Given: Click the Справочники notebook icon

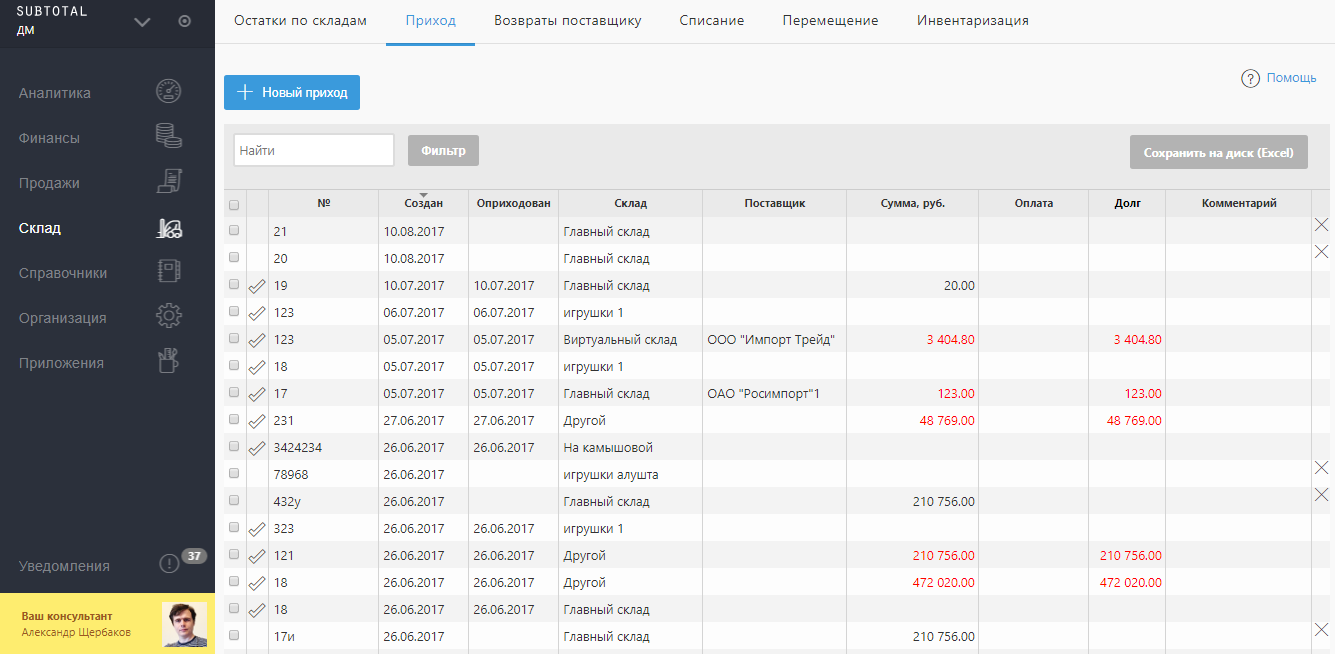Looking at the screenshot, I should (168, 272).
